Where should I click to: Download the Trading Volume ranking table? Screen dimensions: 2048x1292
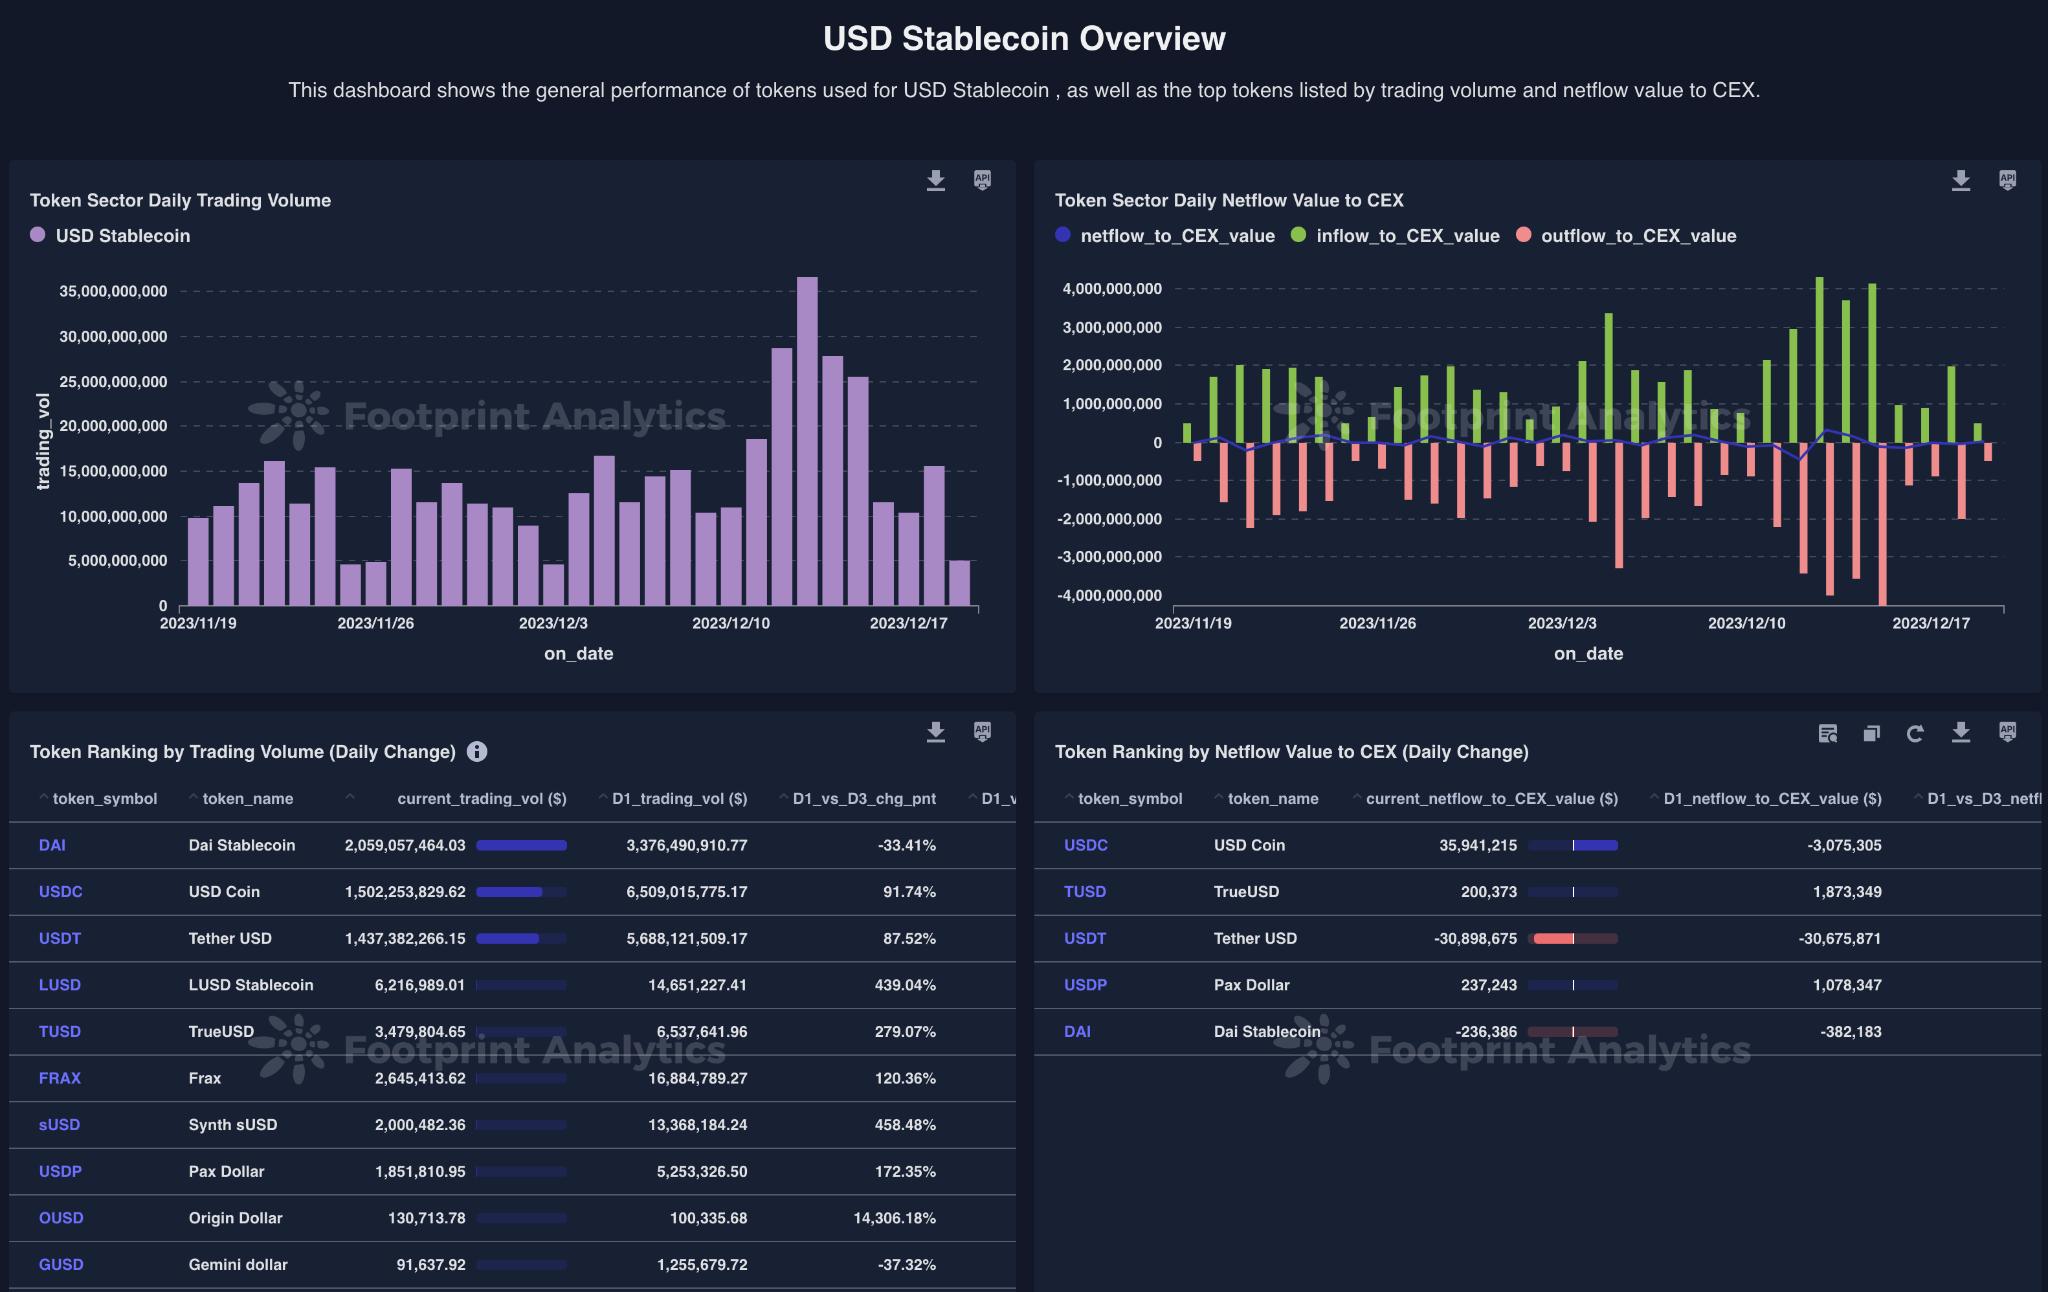[935, 732]
